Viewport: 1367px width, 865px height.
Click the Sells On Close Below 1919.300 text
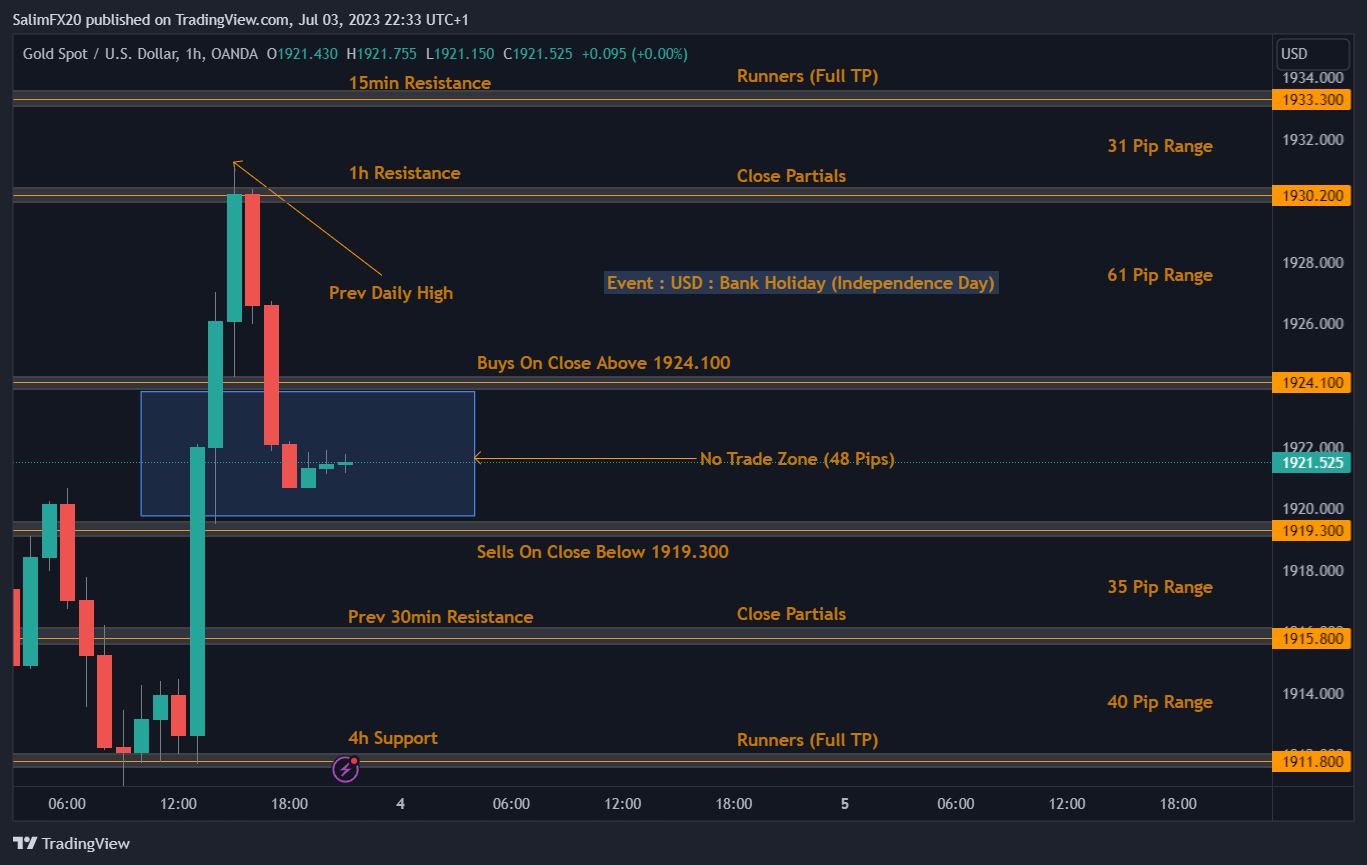click(603, 552)
